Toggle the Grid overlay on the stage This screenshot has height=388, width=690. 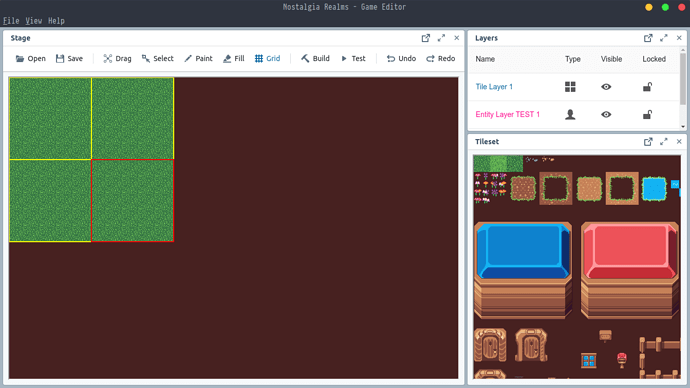(x=267, y=59)
